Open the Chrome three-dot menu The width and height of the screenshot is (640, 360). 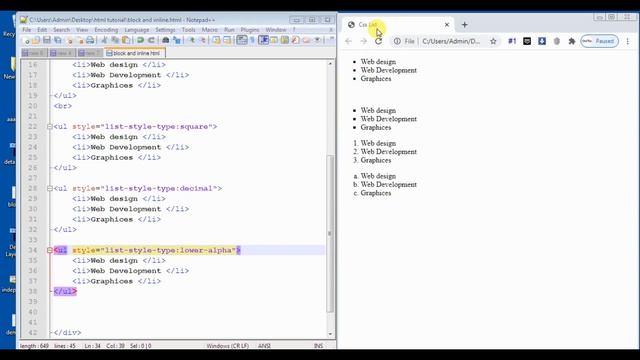point(628,41)
